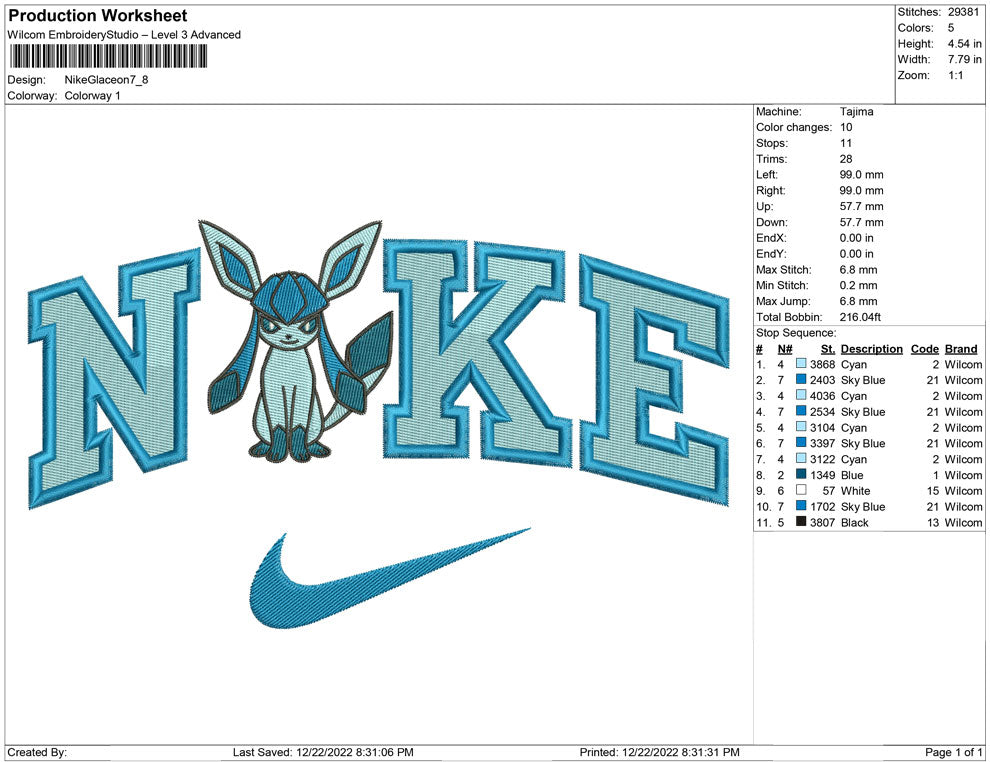The height and width of the screenshot is (762, 990).
Task: Click the Glaceon character in the design
Action: (294, 341)
